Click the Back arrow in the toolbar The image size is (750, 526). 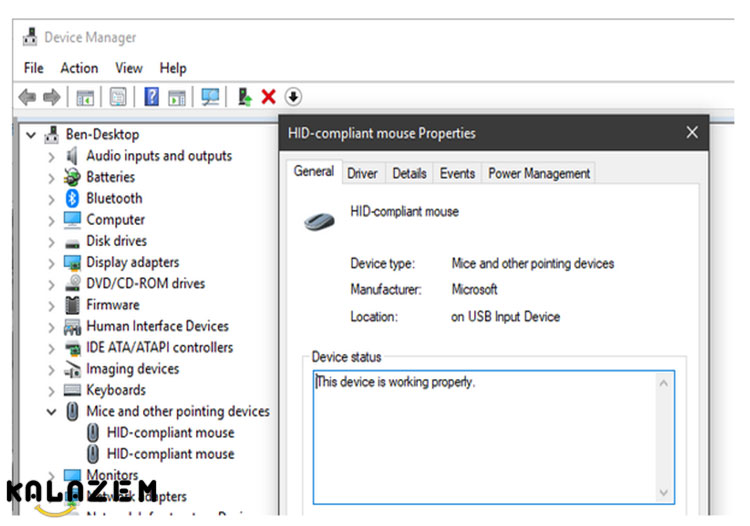coord(27,97)
